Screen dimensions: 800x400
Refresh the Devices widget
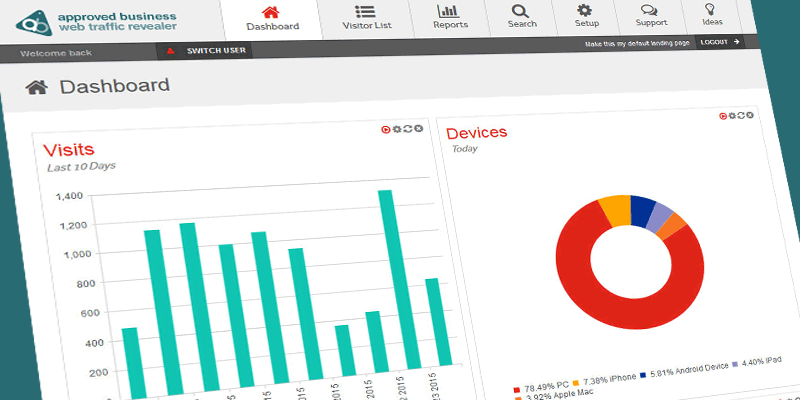(741, 116)
